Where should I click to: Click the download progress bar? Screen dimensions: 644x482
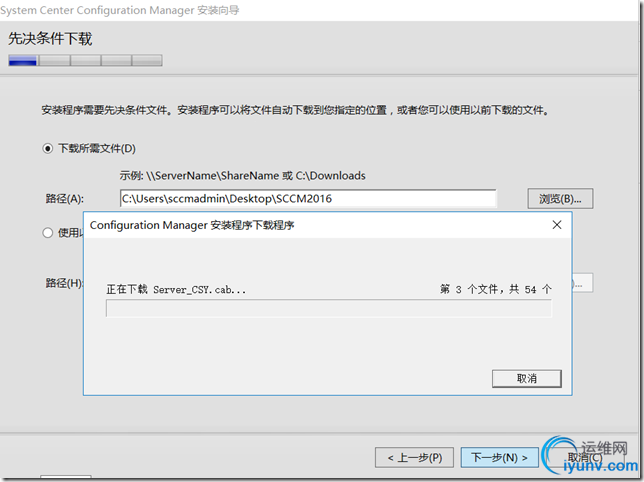[x=329, y=308]
